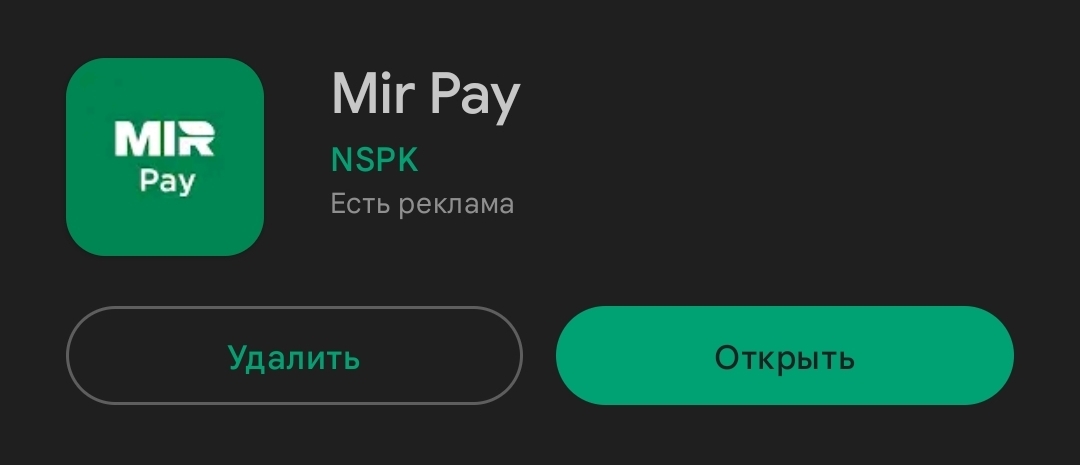Image resolution: width=1080 pixels, height=465 pixels.
Task: Click the green 'Удалить' text label
Action: tap(294, 358)
